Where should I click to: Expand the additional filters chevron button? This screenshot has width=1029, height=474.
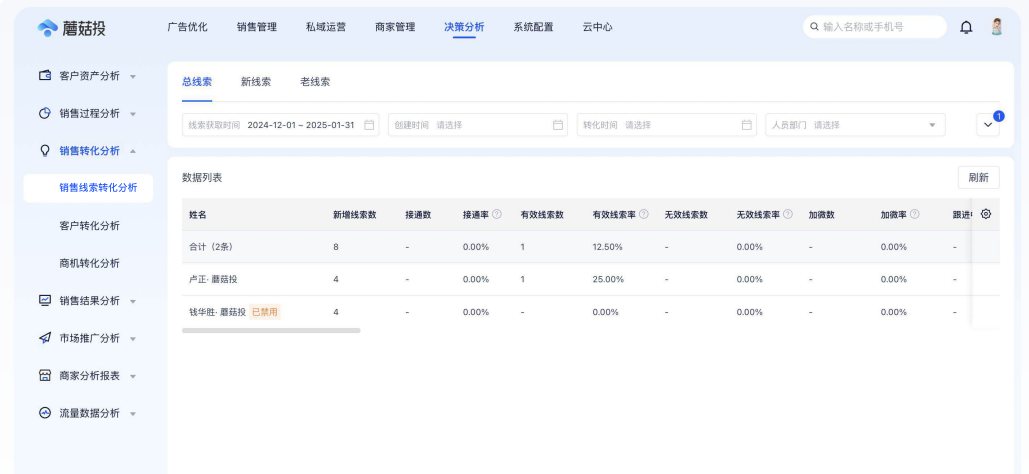coord(988,125)
